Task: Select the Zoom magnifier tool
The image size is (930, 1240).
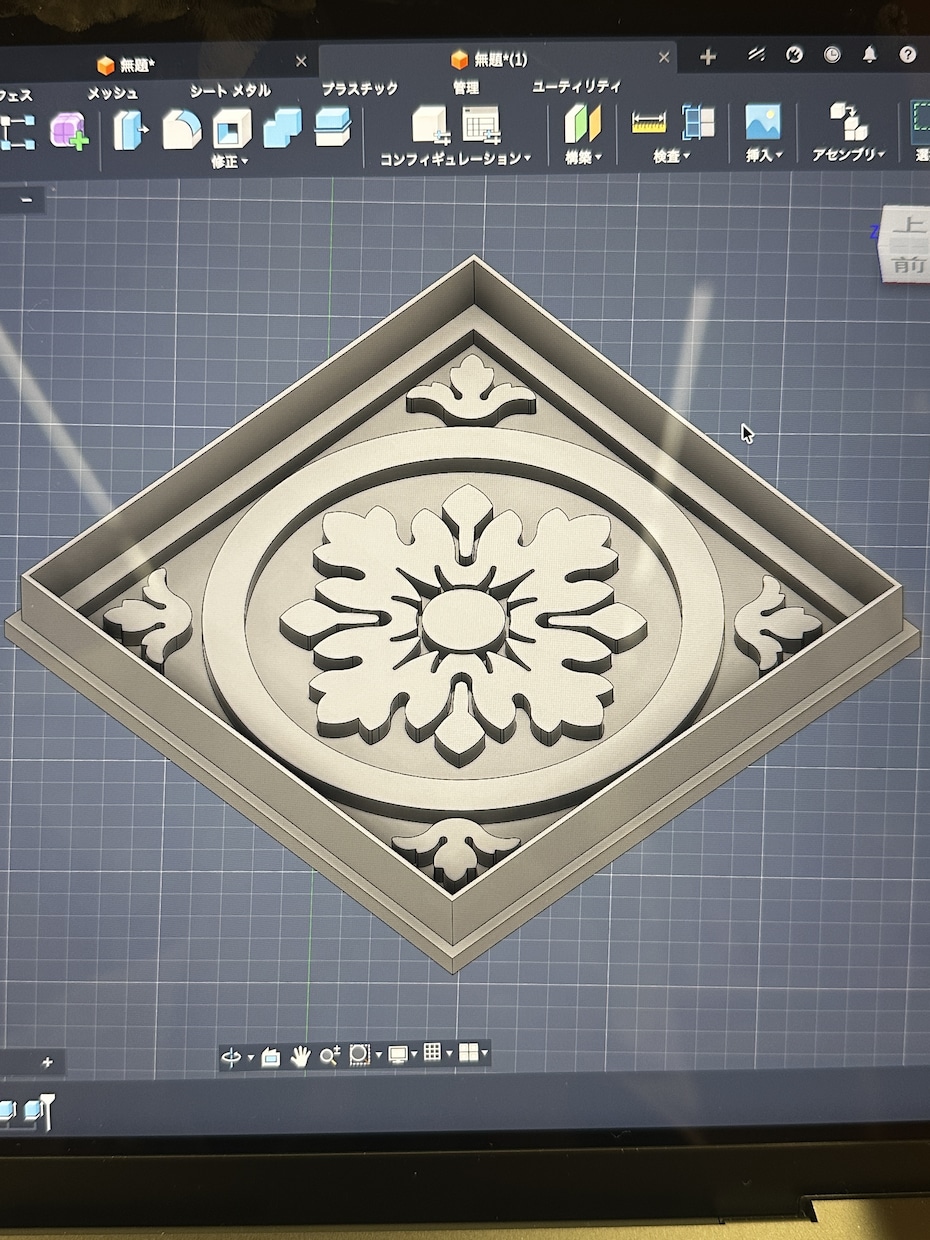Action: pyautogui.click(x=330, y=1055)
